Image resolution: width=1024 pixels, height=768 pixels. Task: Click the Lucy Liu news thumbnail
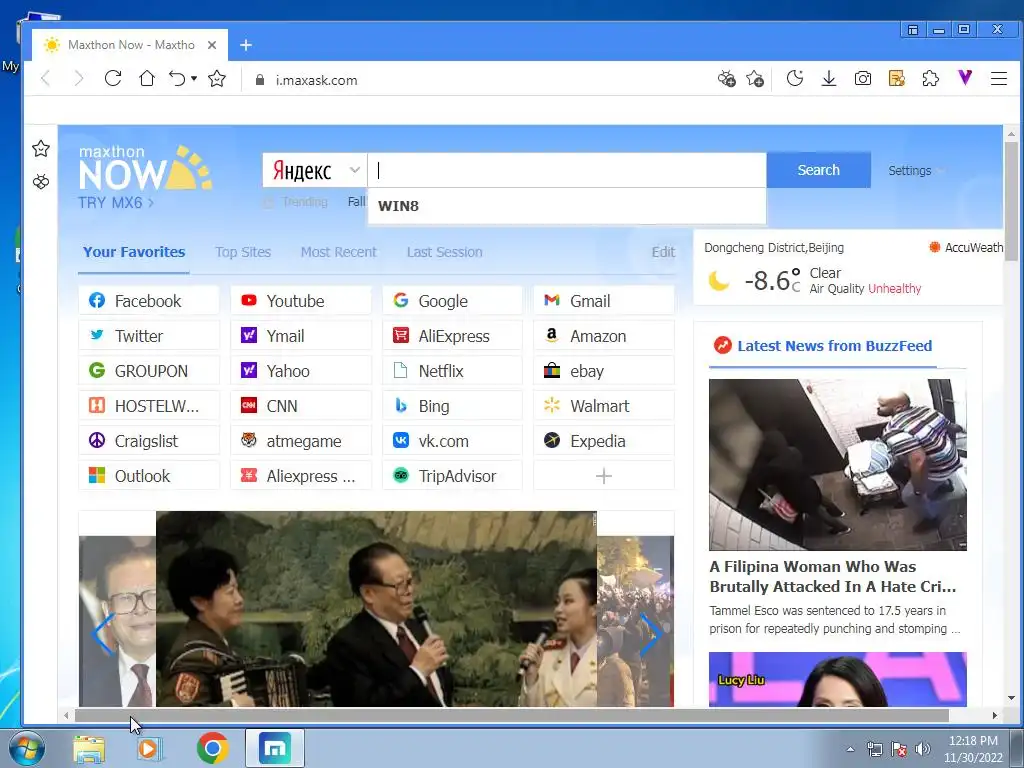[x=838, y=679]
